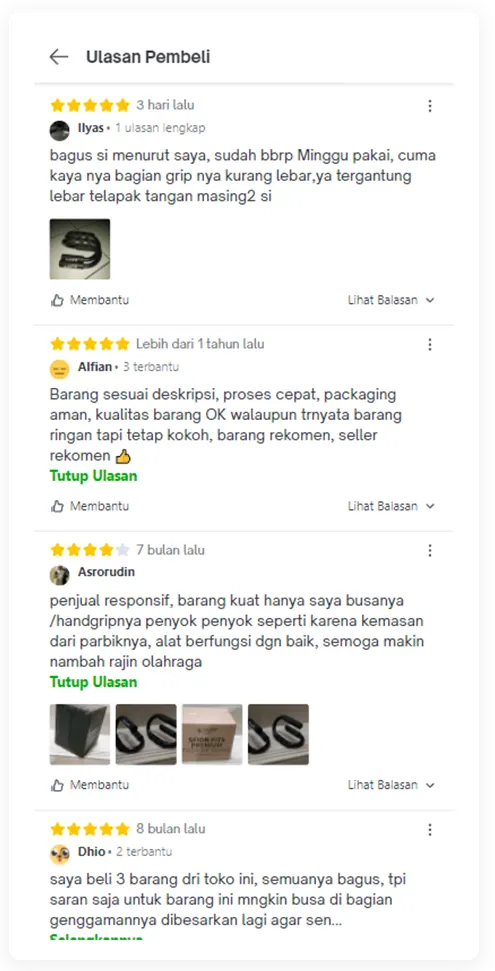
Task: Open more options on Alfian's review
Action: click(x=430, y=344)
